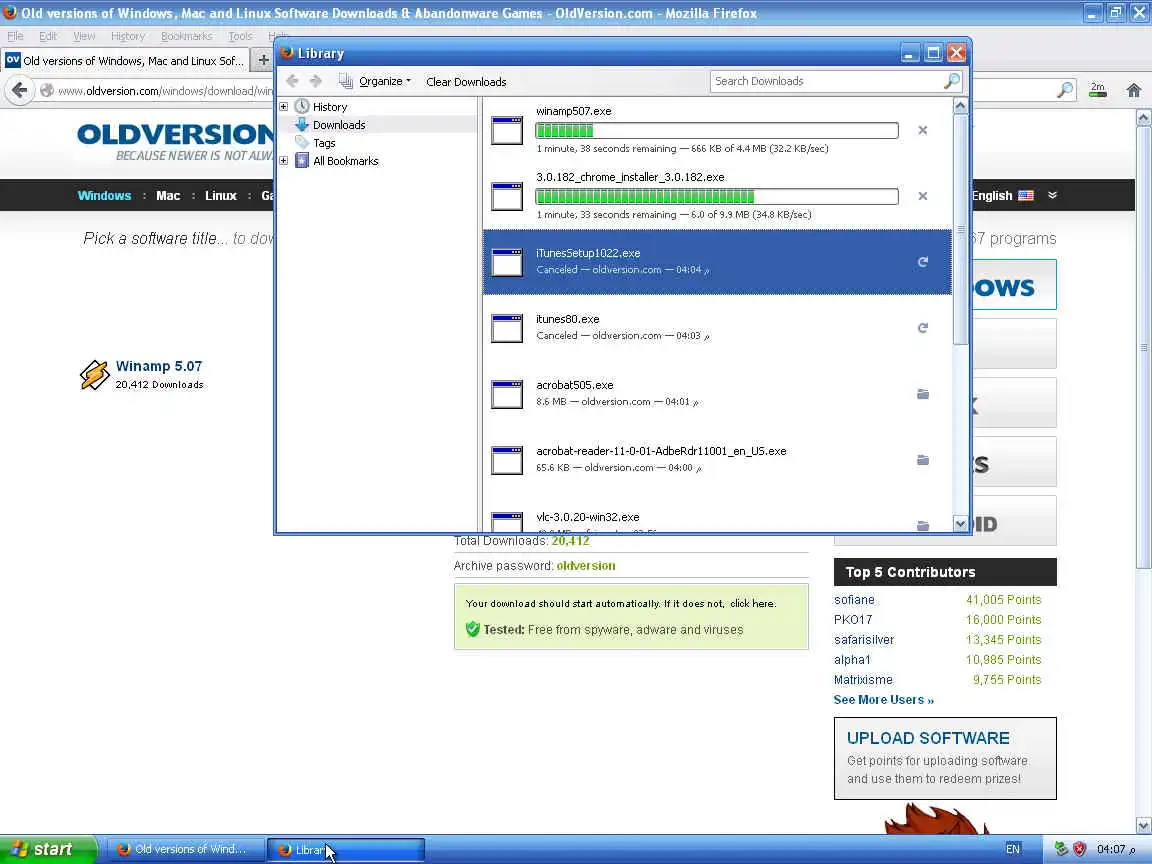Click the Windows nav link
Viewport: 1152px width, 864px height.
point(104,195)
